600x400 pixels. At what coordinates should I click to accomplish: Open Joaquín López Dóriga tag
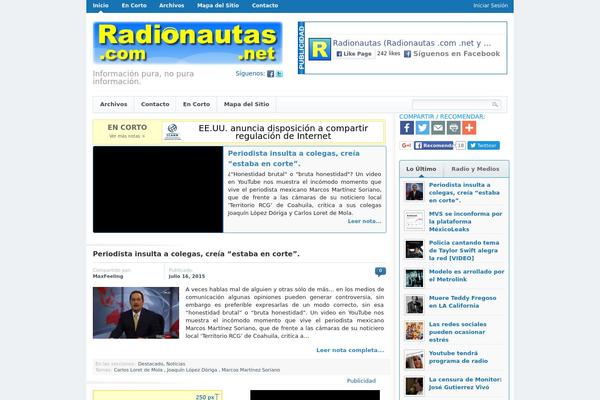[x=192, y=370]
